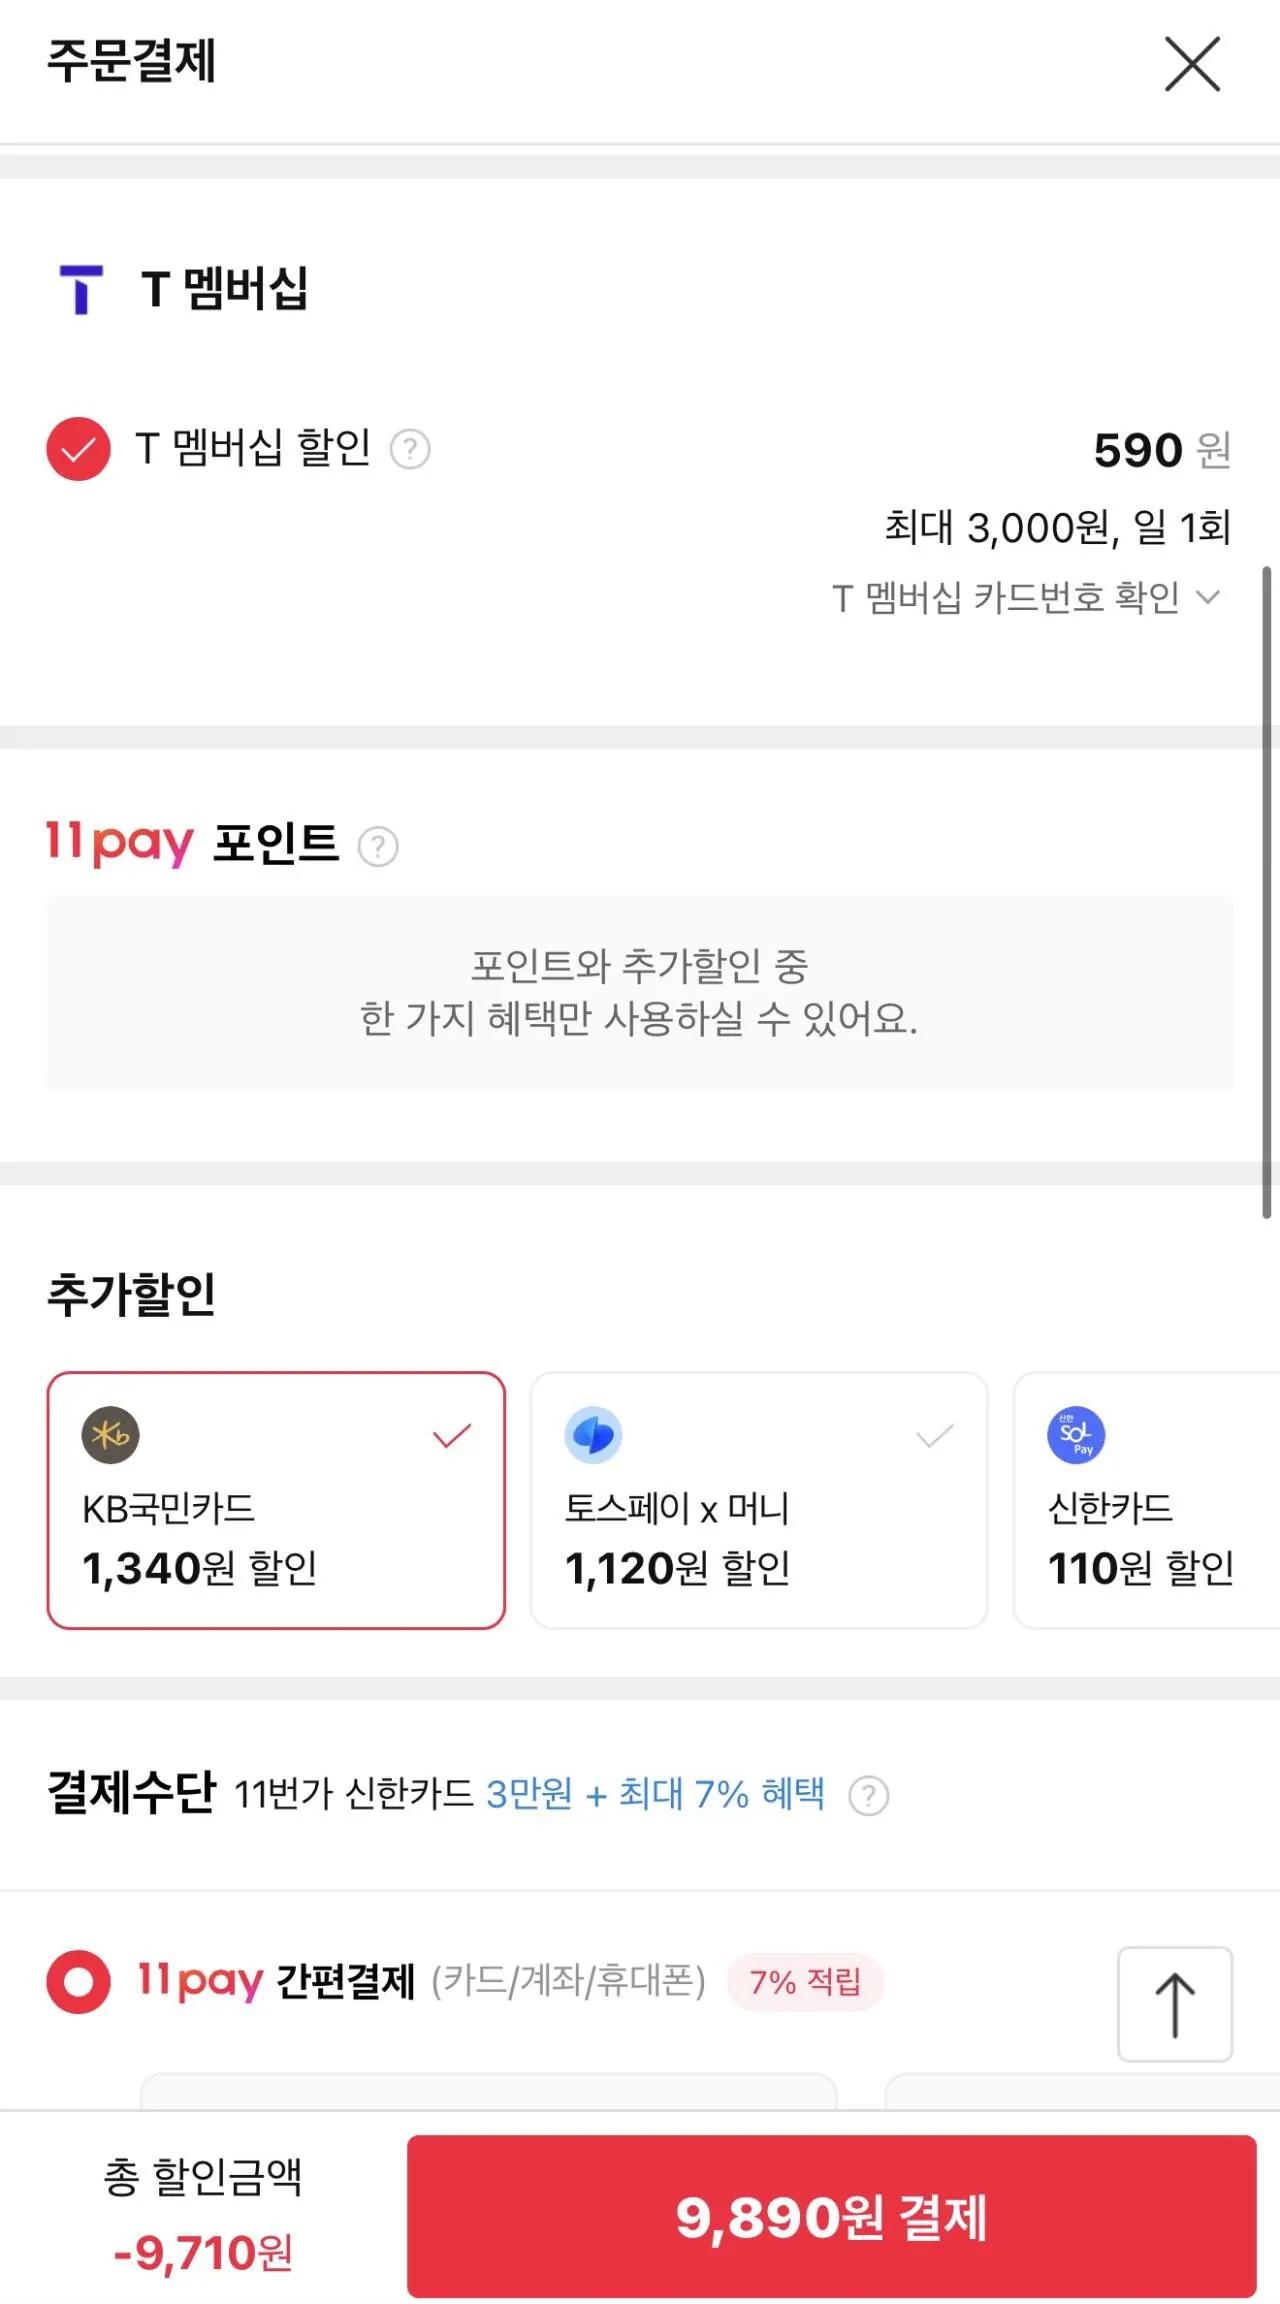Select KB국민카드 1,340원 할인 card
The height and width of the screenshot is (2304, 1280).
pos(276,1500)
